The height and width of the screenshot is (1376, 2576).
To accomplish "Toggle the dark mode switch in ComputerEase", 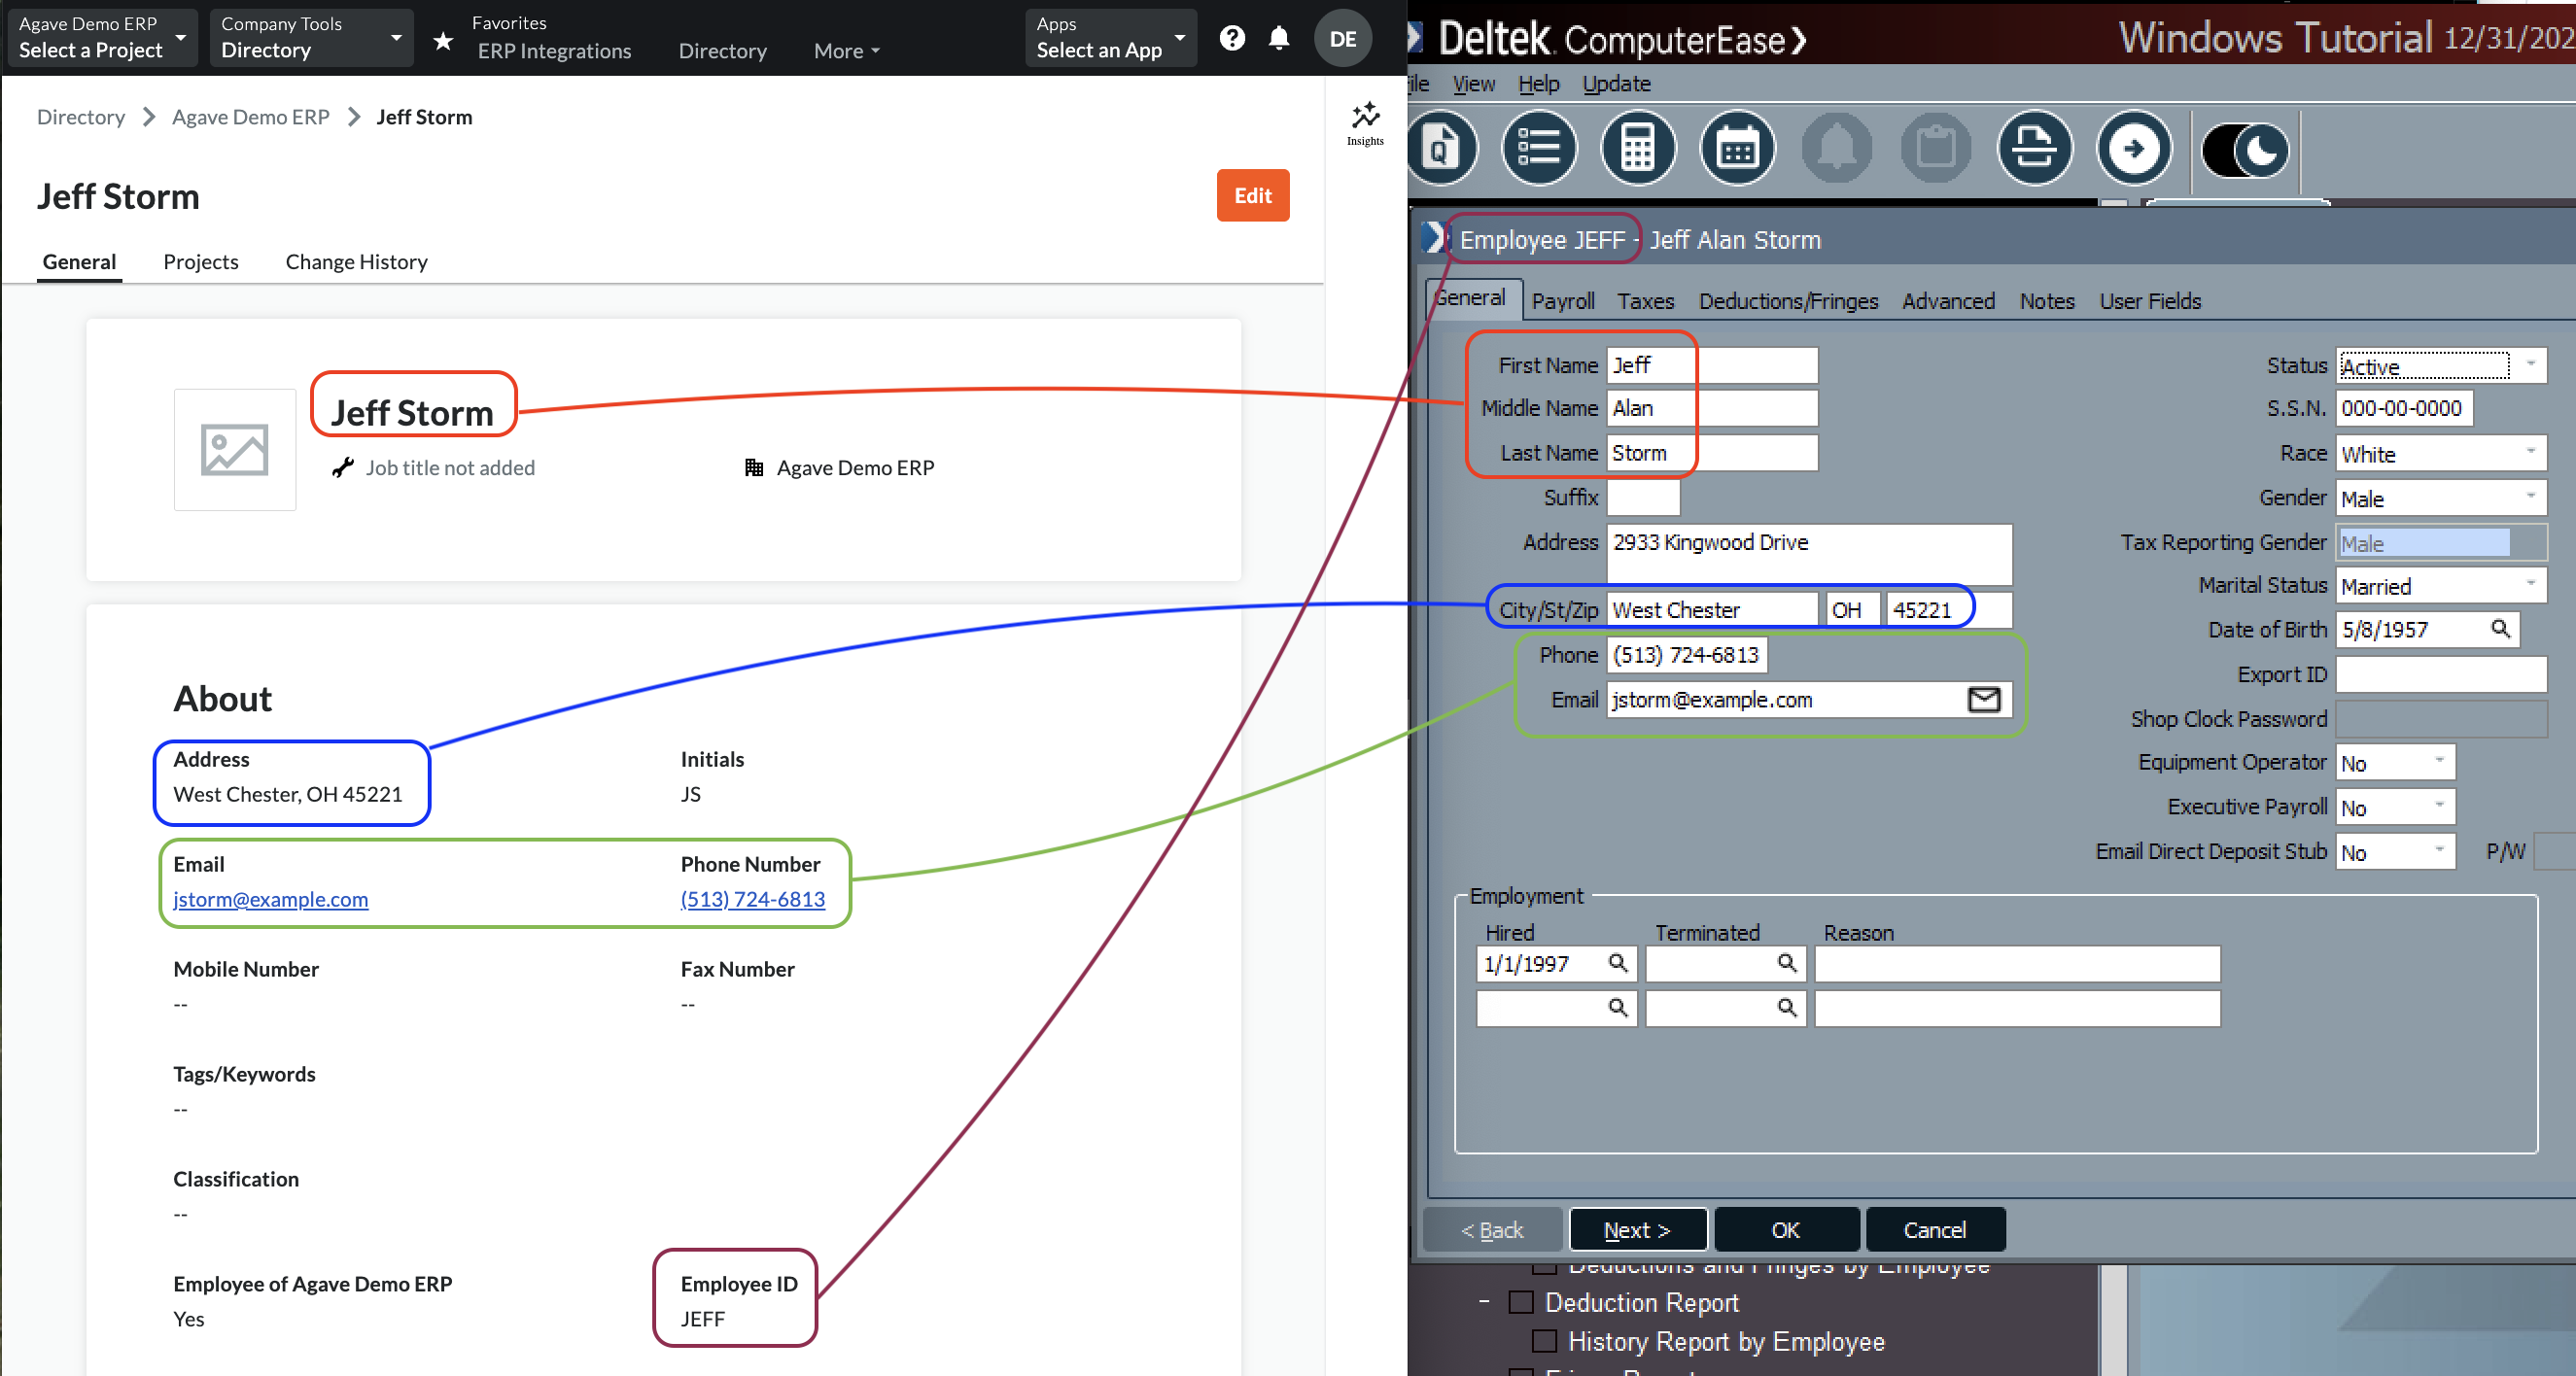I will coord(2243,150).
